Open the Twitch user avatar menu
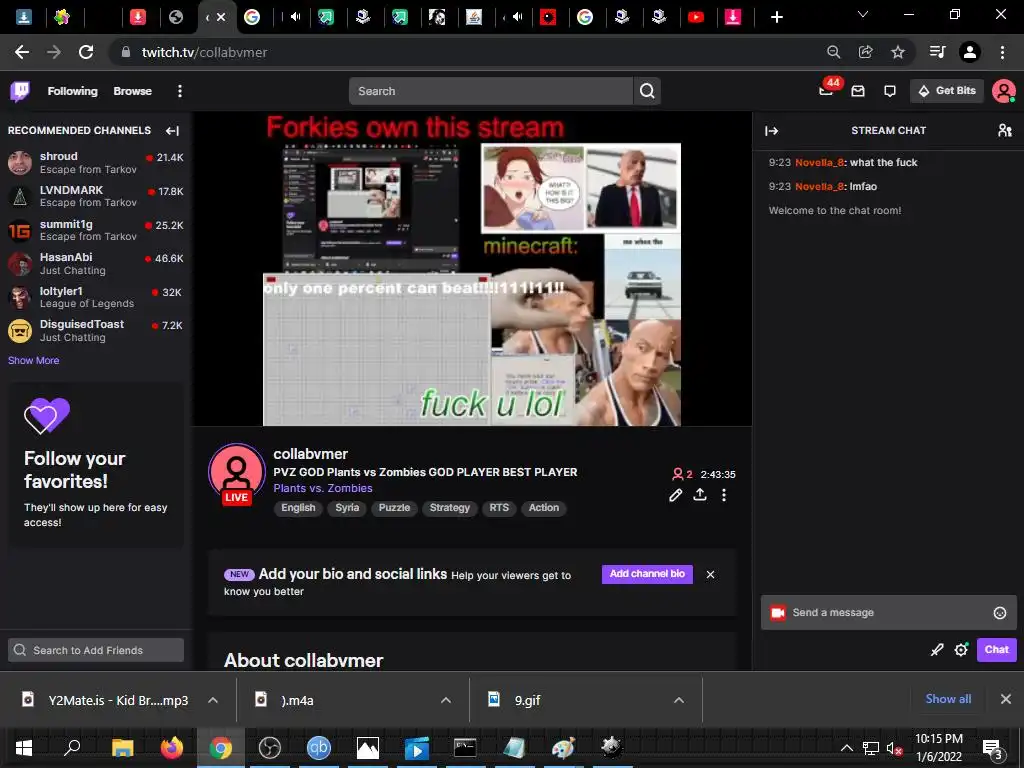This screenshot has height=768, width=1024. (x=1003, y=91)
